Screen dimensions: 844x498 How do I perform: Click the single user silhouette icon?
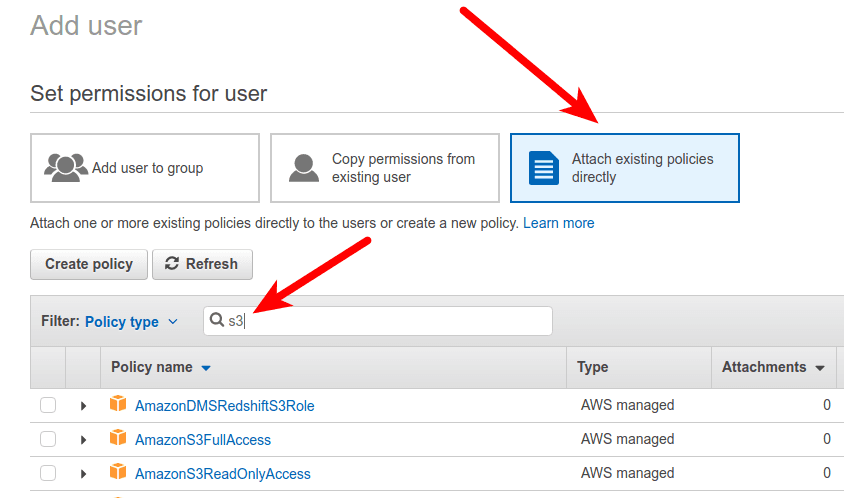pyautogui.click(x=304, y=168)
